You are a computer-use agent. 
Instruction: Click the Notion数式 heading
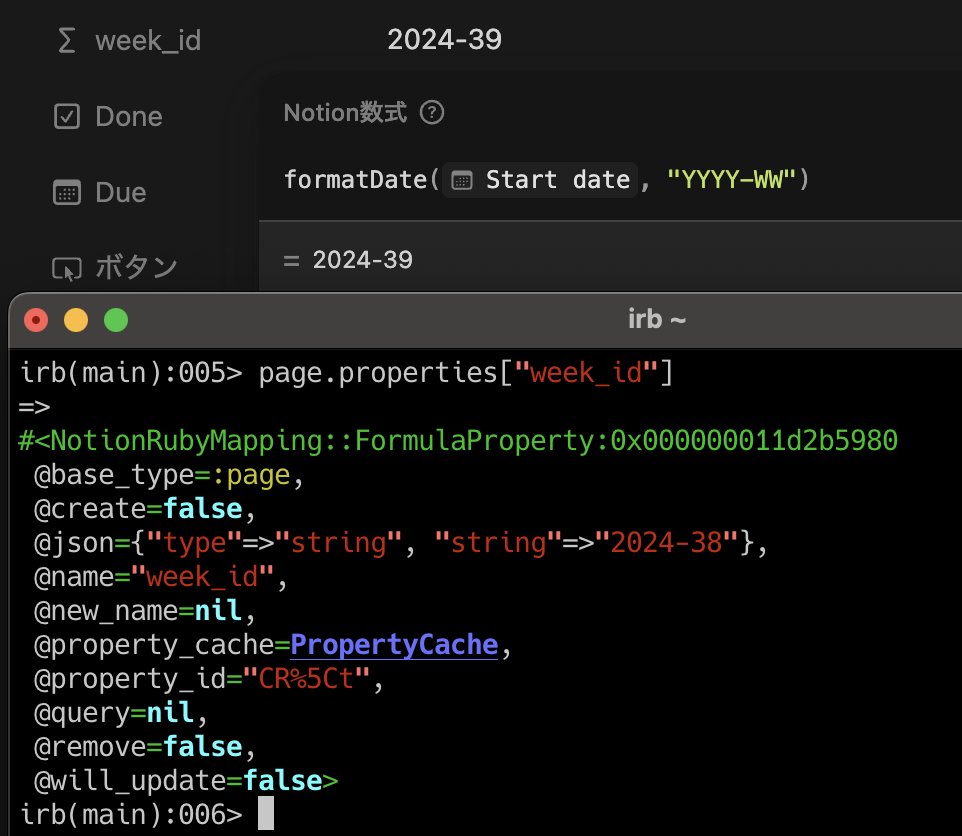point(345,112)
